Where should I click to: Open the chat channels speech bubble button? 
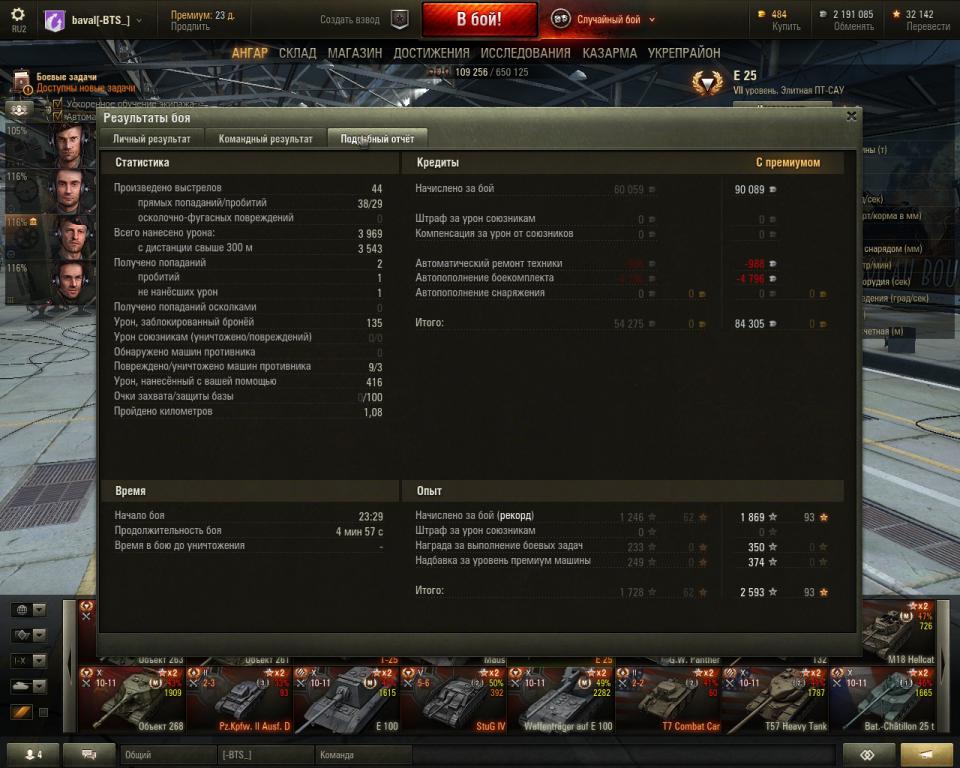point(89,755)
